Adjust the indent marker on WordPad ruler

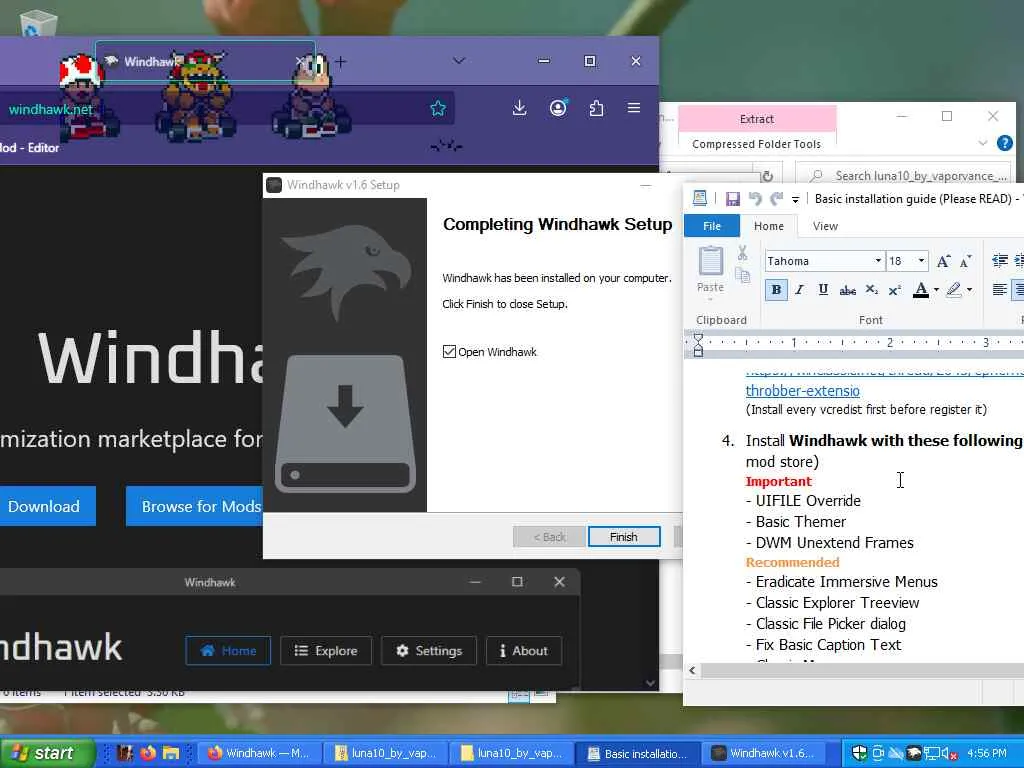(x=698, y=344)
